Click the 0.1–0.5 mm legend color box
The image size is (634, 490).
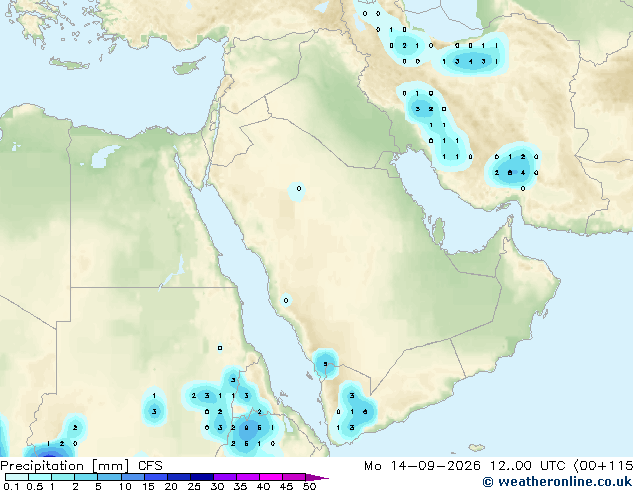[17, 477]
